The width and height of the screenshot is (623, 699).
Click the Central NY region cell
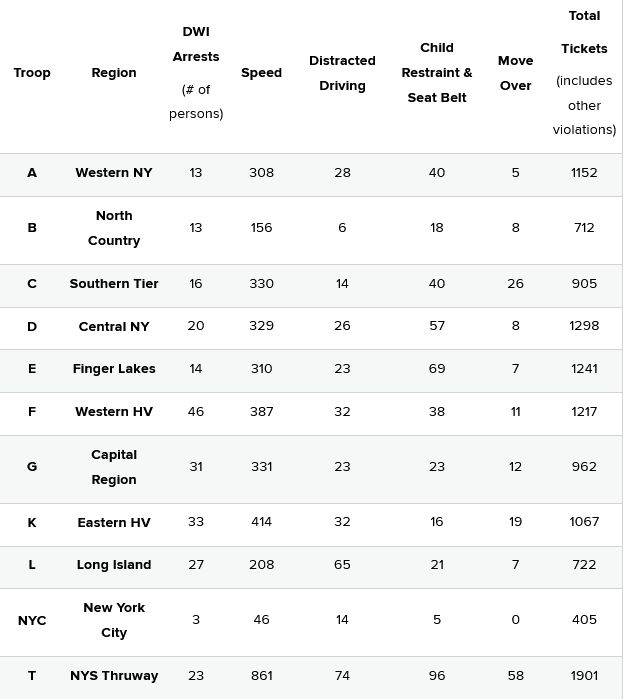(114, 326)
